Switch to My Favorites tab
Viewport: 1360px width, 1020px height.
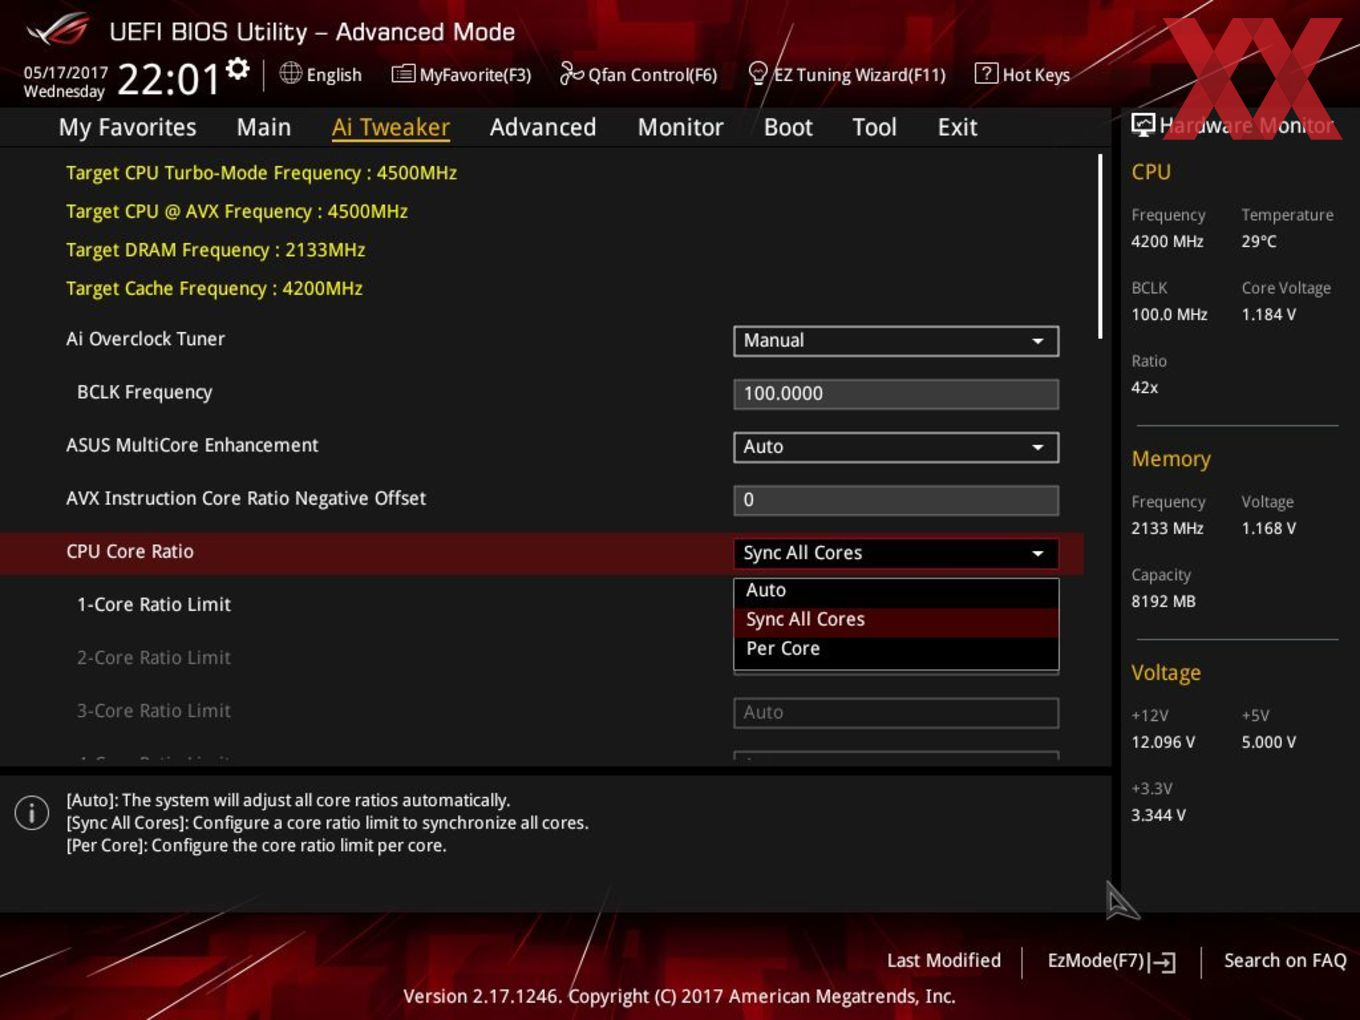point(128,127)
